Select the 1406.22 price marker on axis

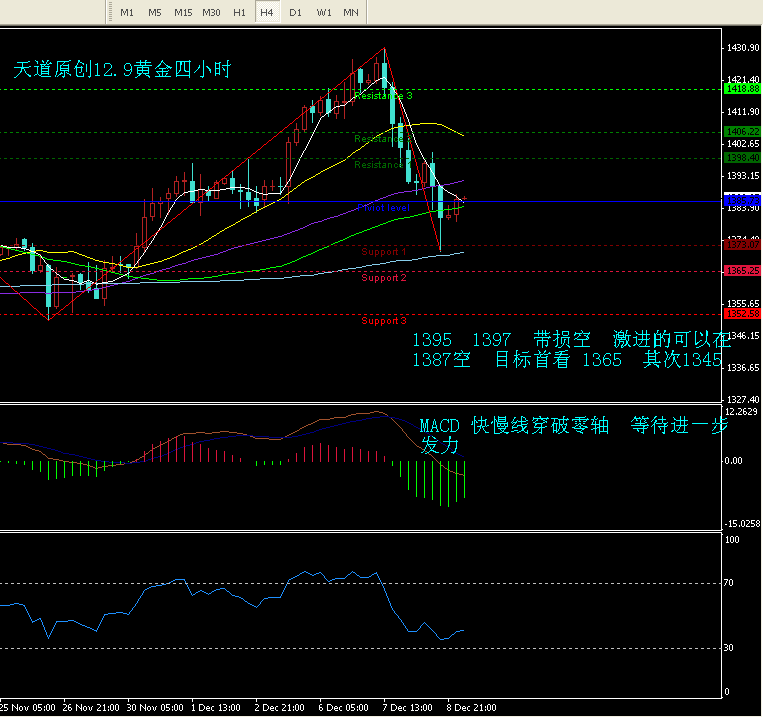(x=742, y=132)
